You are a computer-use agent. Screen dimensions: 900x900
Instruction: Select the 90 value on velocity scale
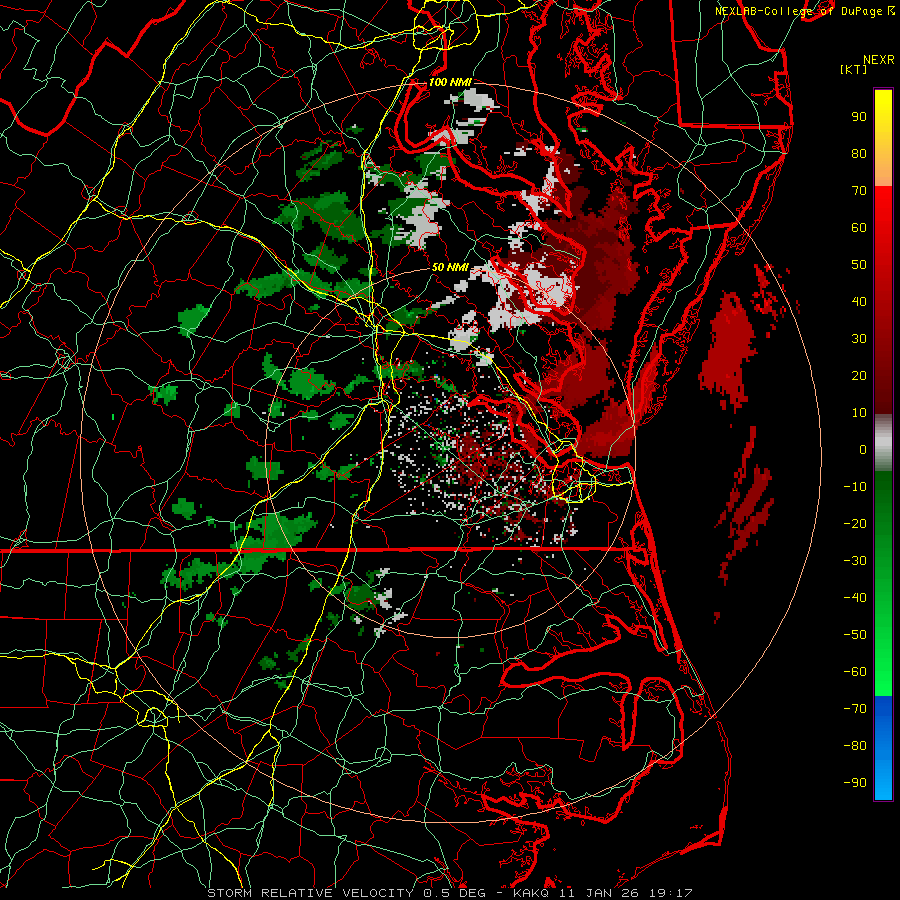click(x=859, y=117)
